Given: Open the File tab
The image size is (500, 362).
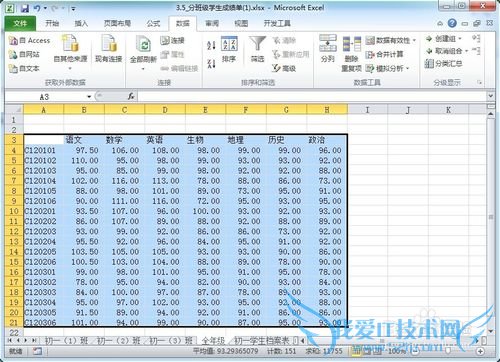Looking at the screenshot, I should click(20, 23).
